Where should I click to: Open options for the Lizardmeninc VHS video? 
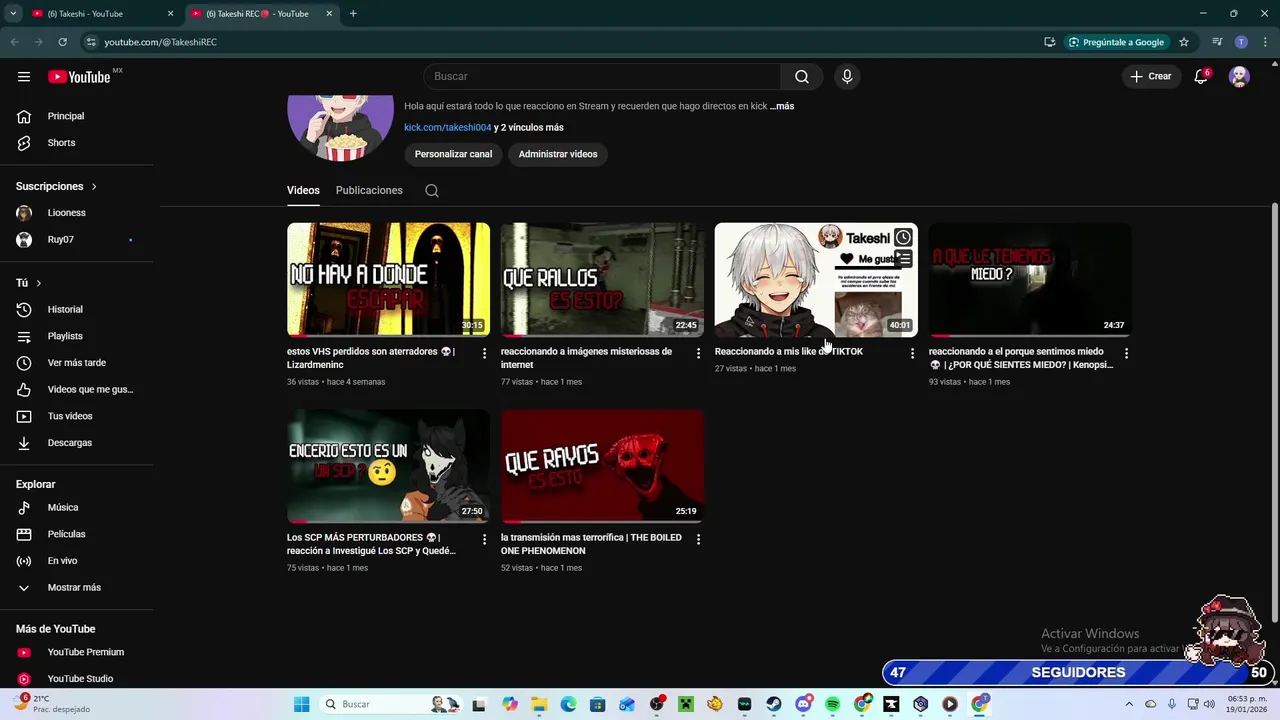point(484,353)
